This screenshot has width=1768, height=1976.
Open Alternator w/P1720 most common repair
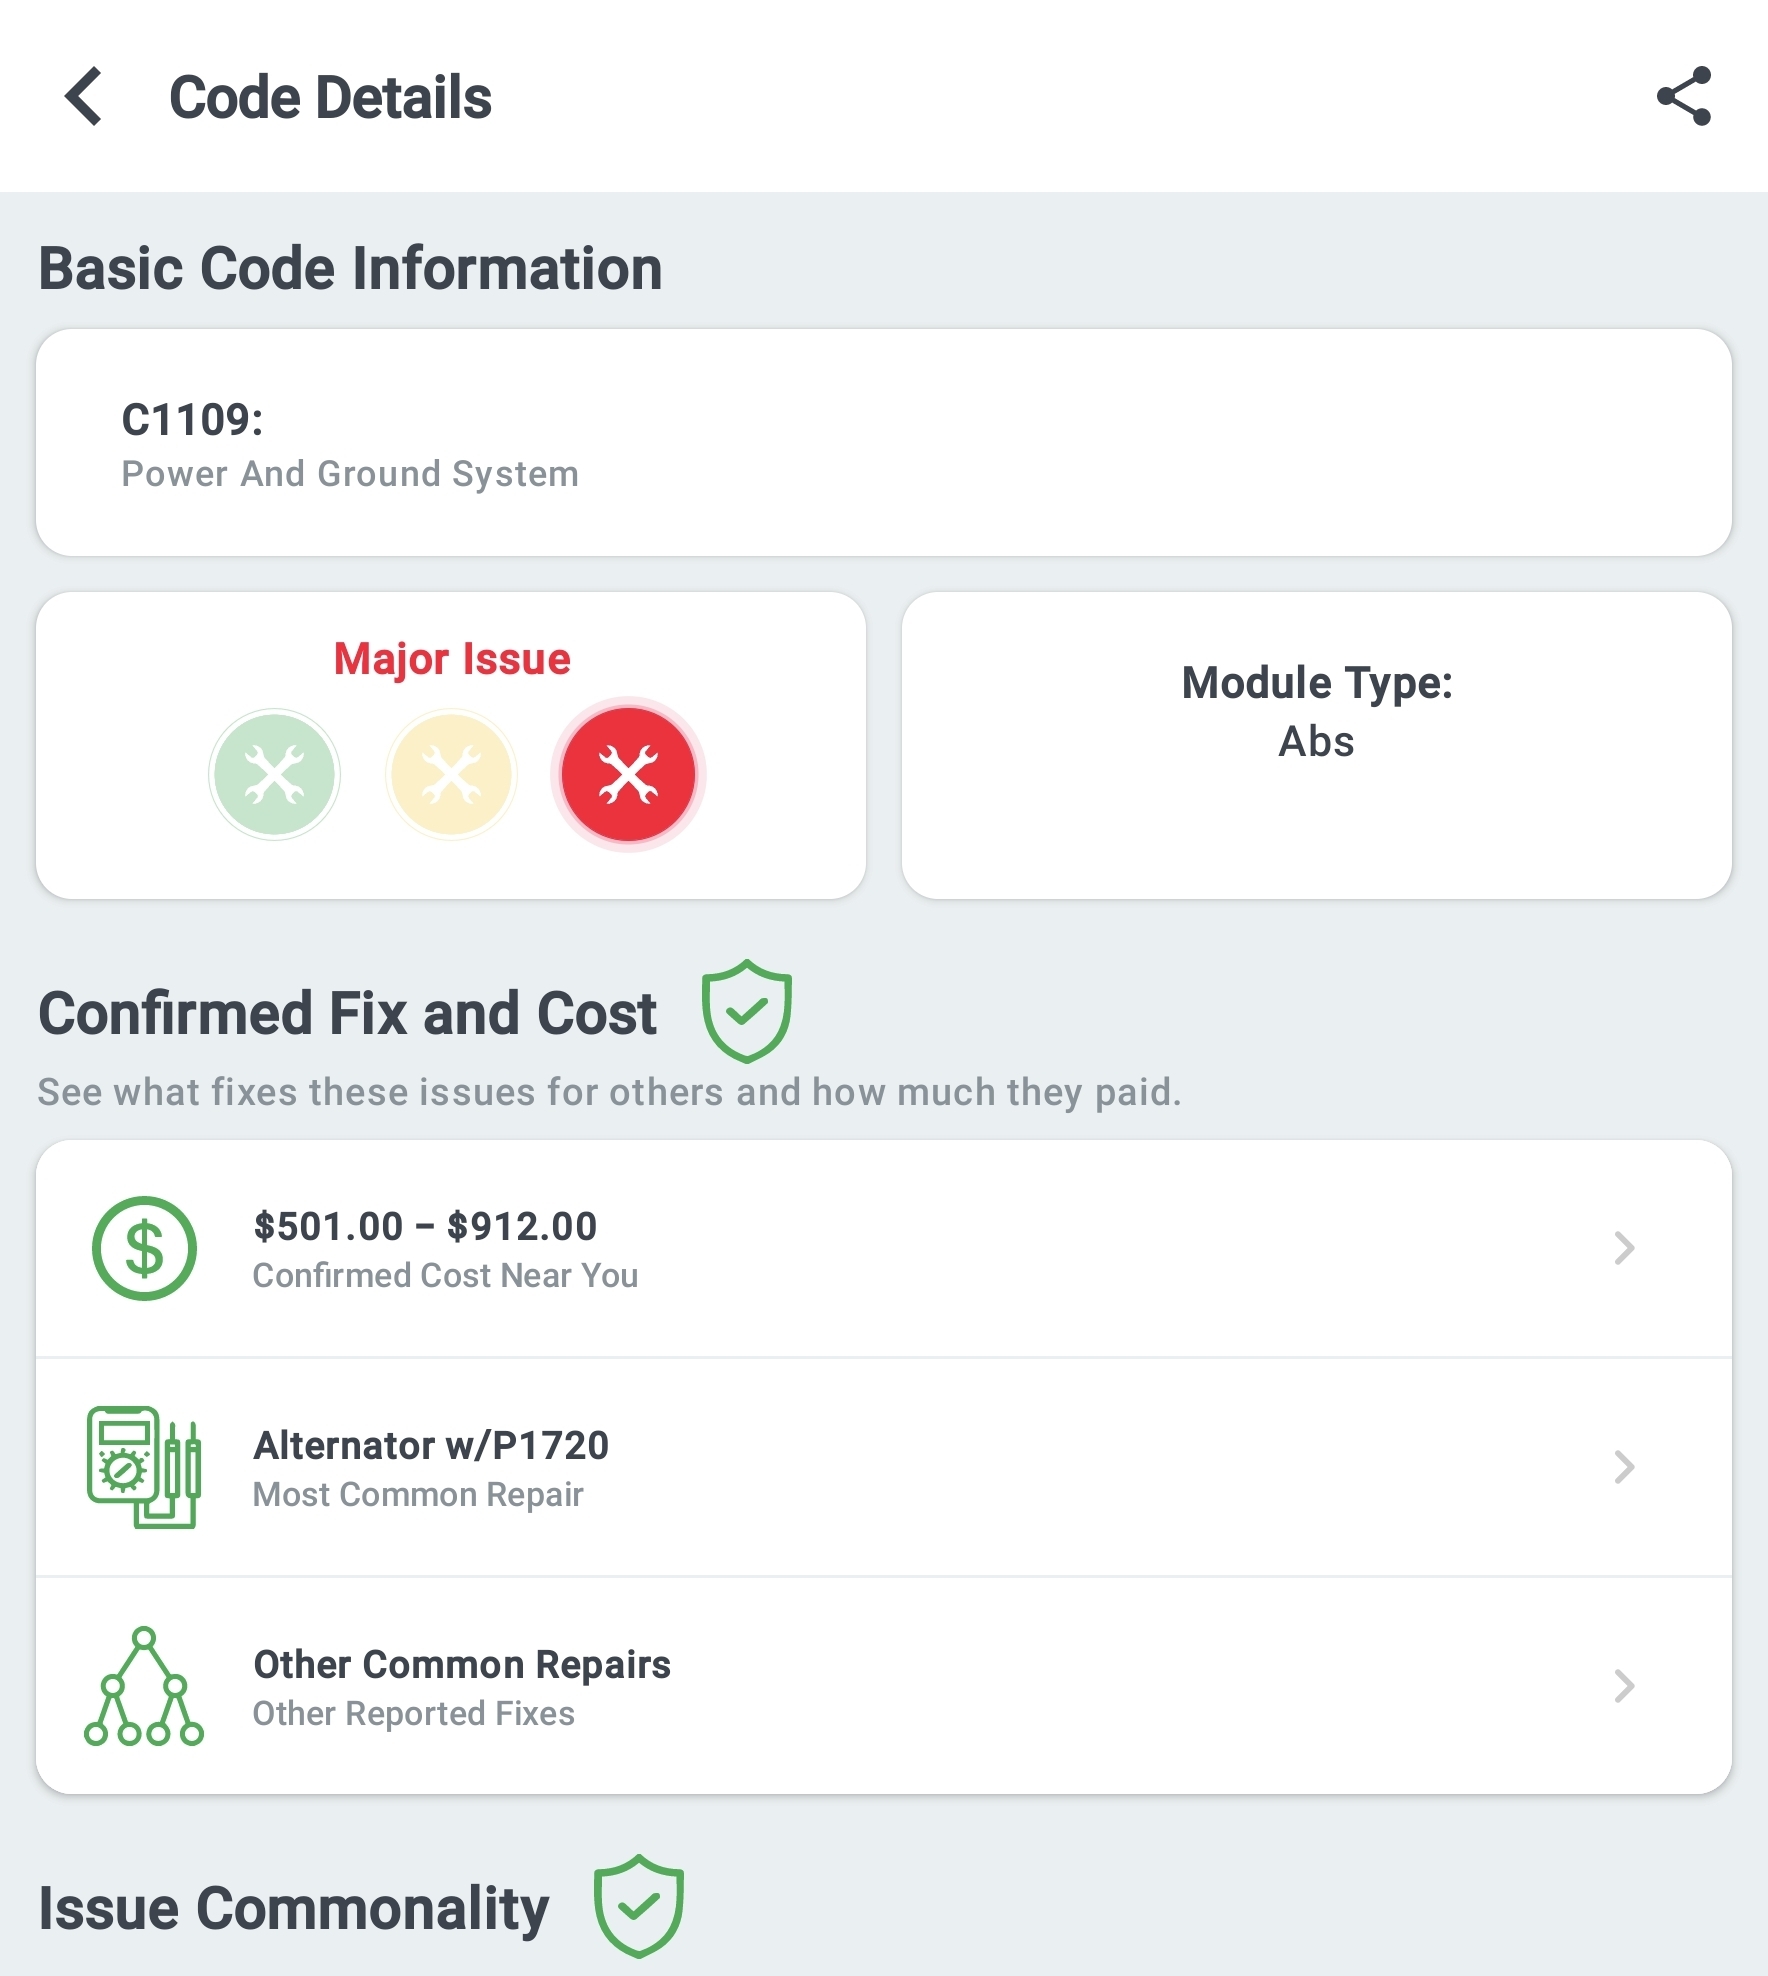click(x=431, y=1446)
